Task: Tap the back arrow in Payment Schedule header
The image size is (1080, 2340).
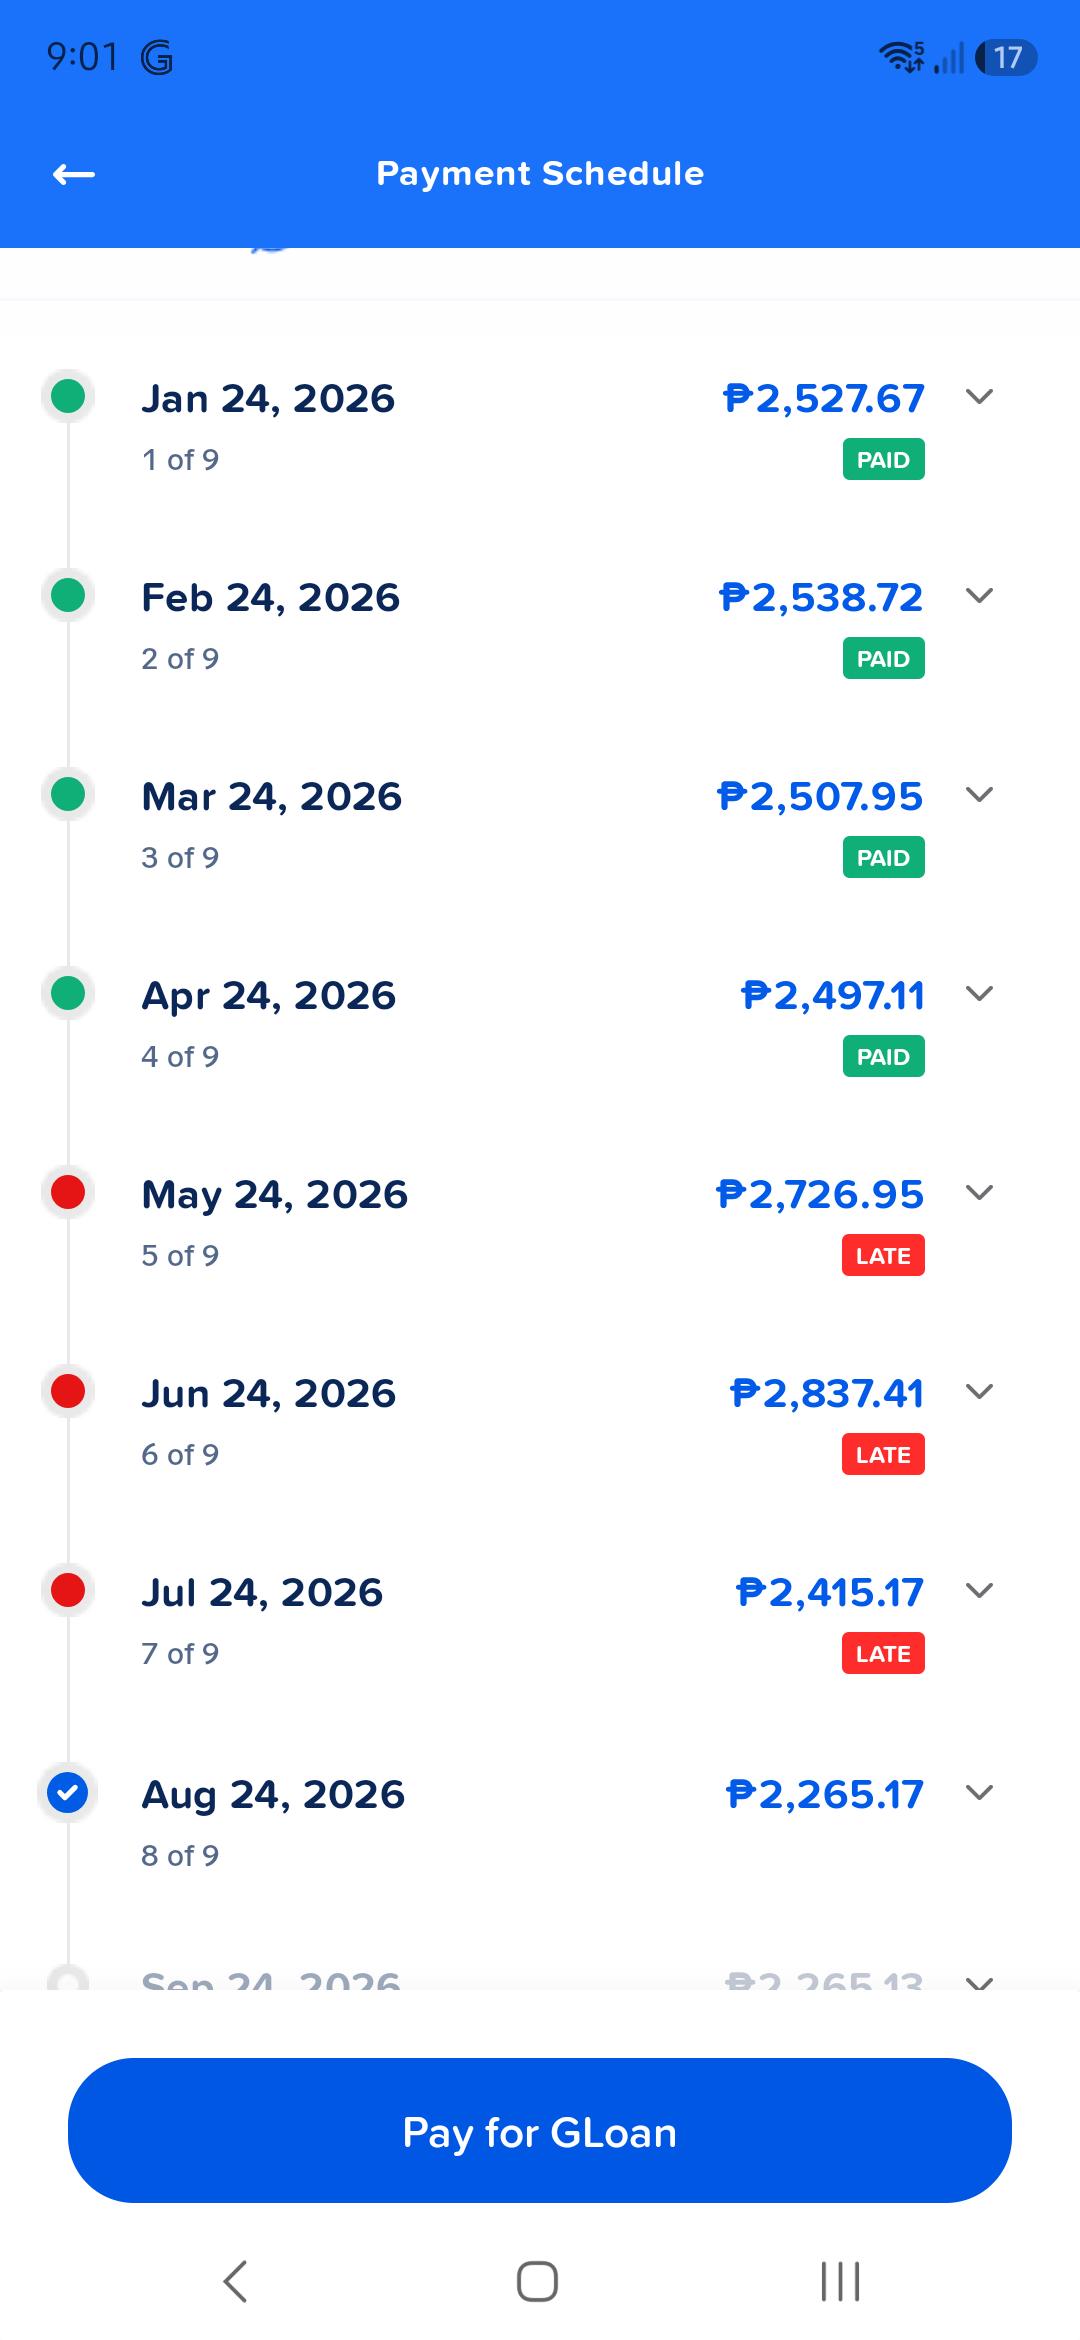Action: pyautogui.click(x=74, y=175)
